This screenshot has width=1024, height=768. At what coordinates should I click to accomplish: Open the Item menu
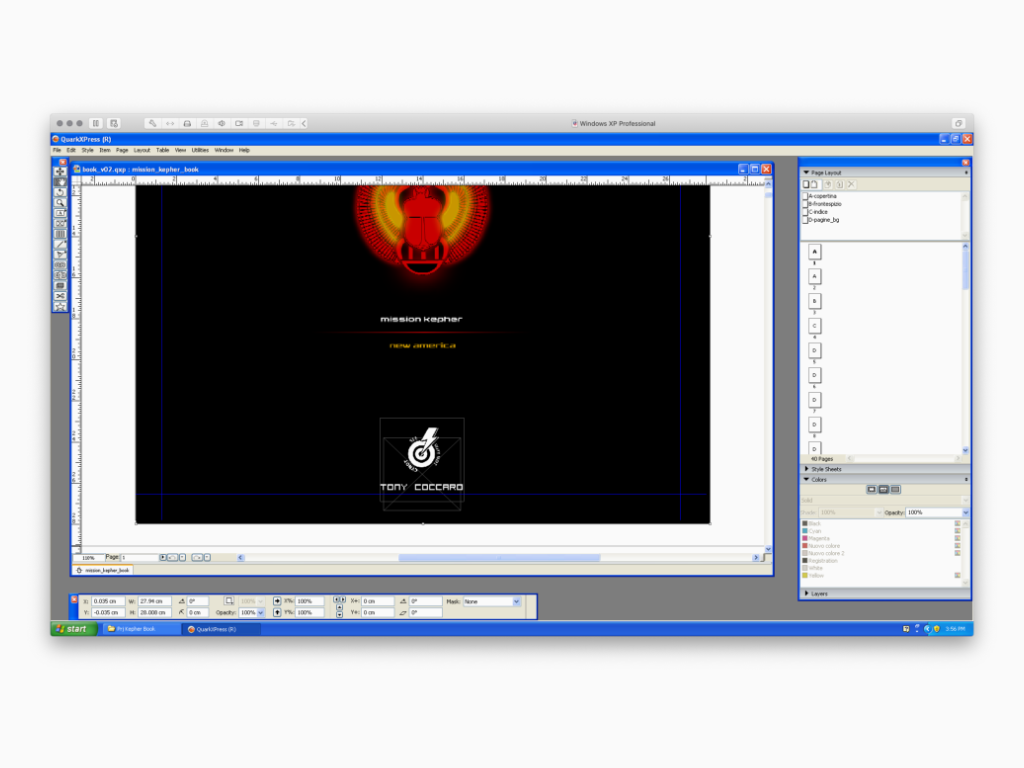[x=104, y=150]
